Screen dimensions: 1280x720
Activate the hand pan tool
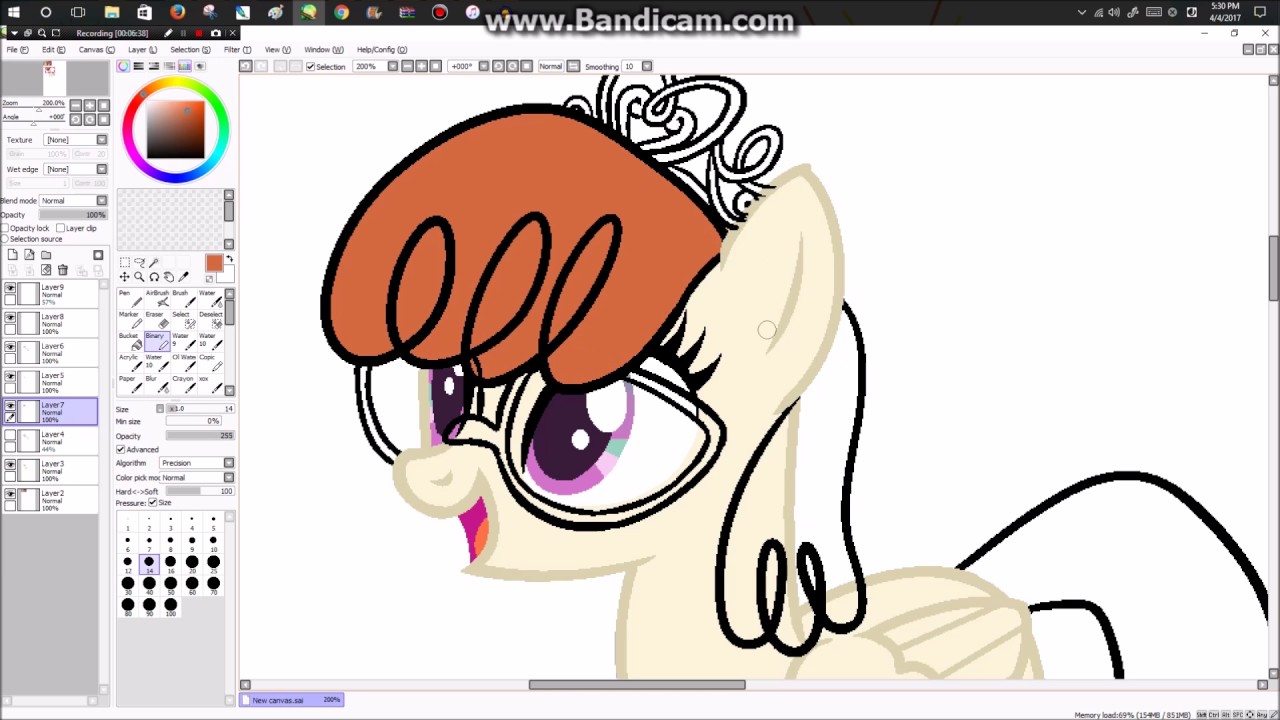click(168, 277)
